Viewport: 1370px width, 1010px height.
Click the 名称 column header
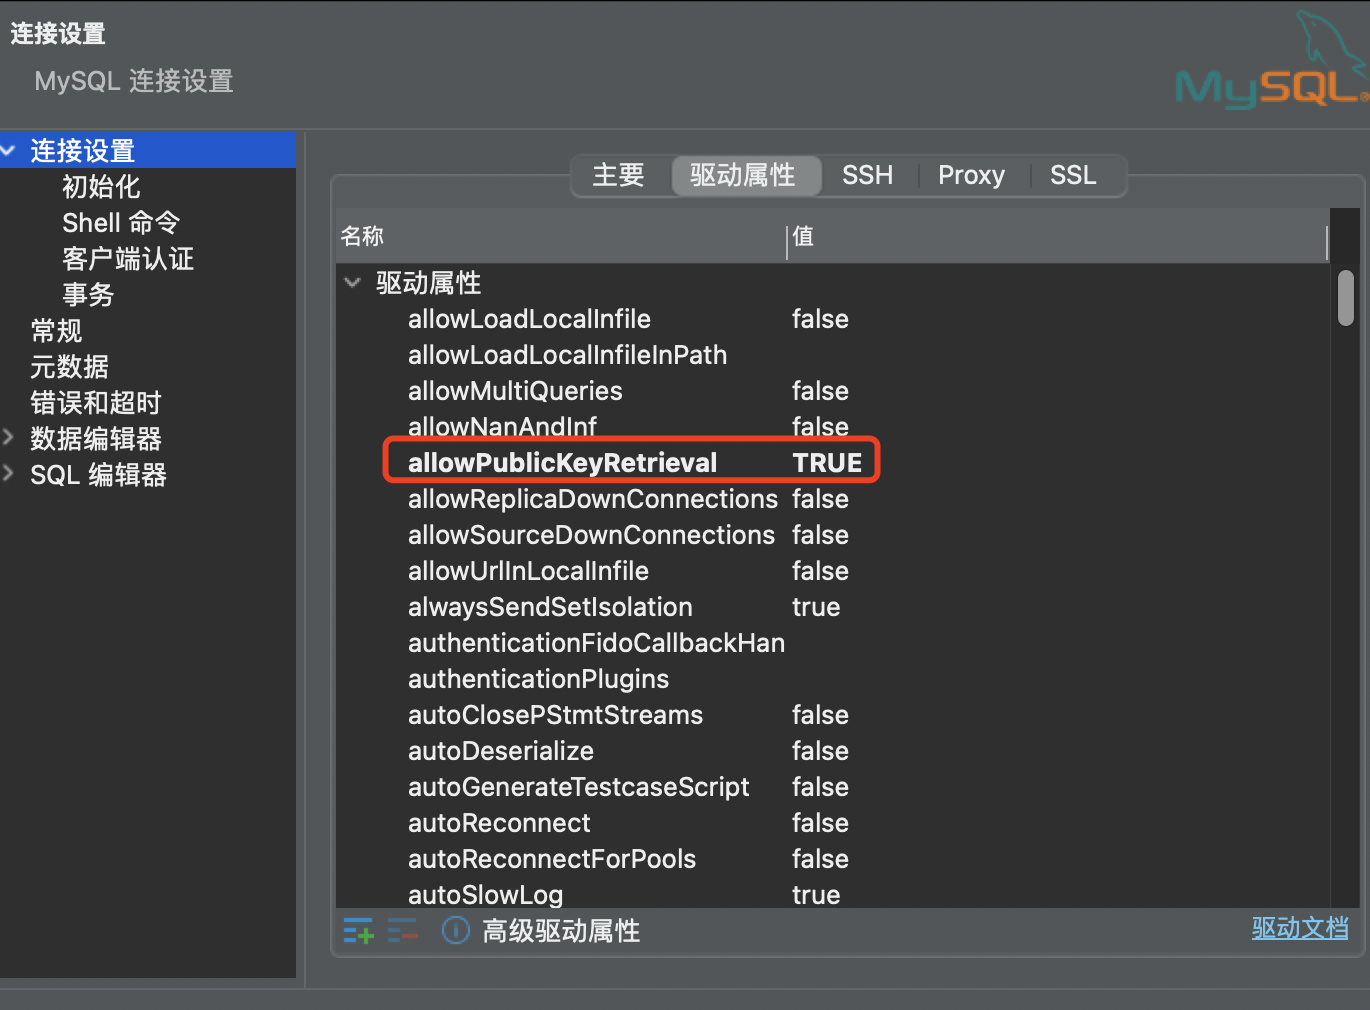(561, 236)
